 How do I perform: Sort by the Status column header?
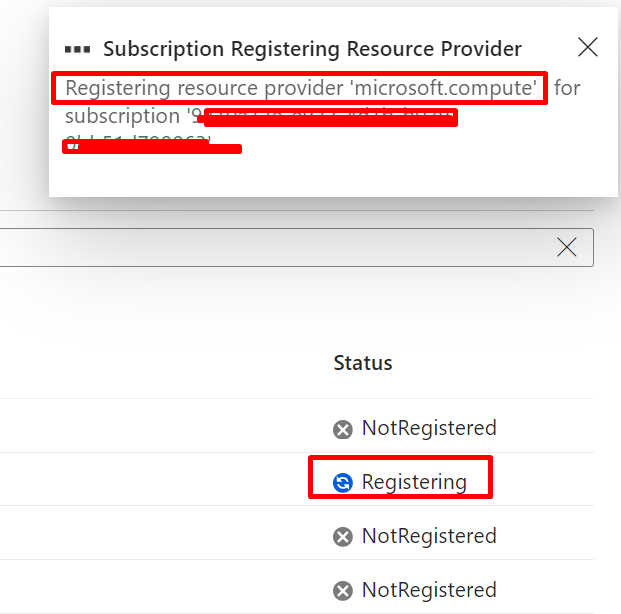click(363, 363)
